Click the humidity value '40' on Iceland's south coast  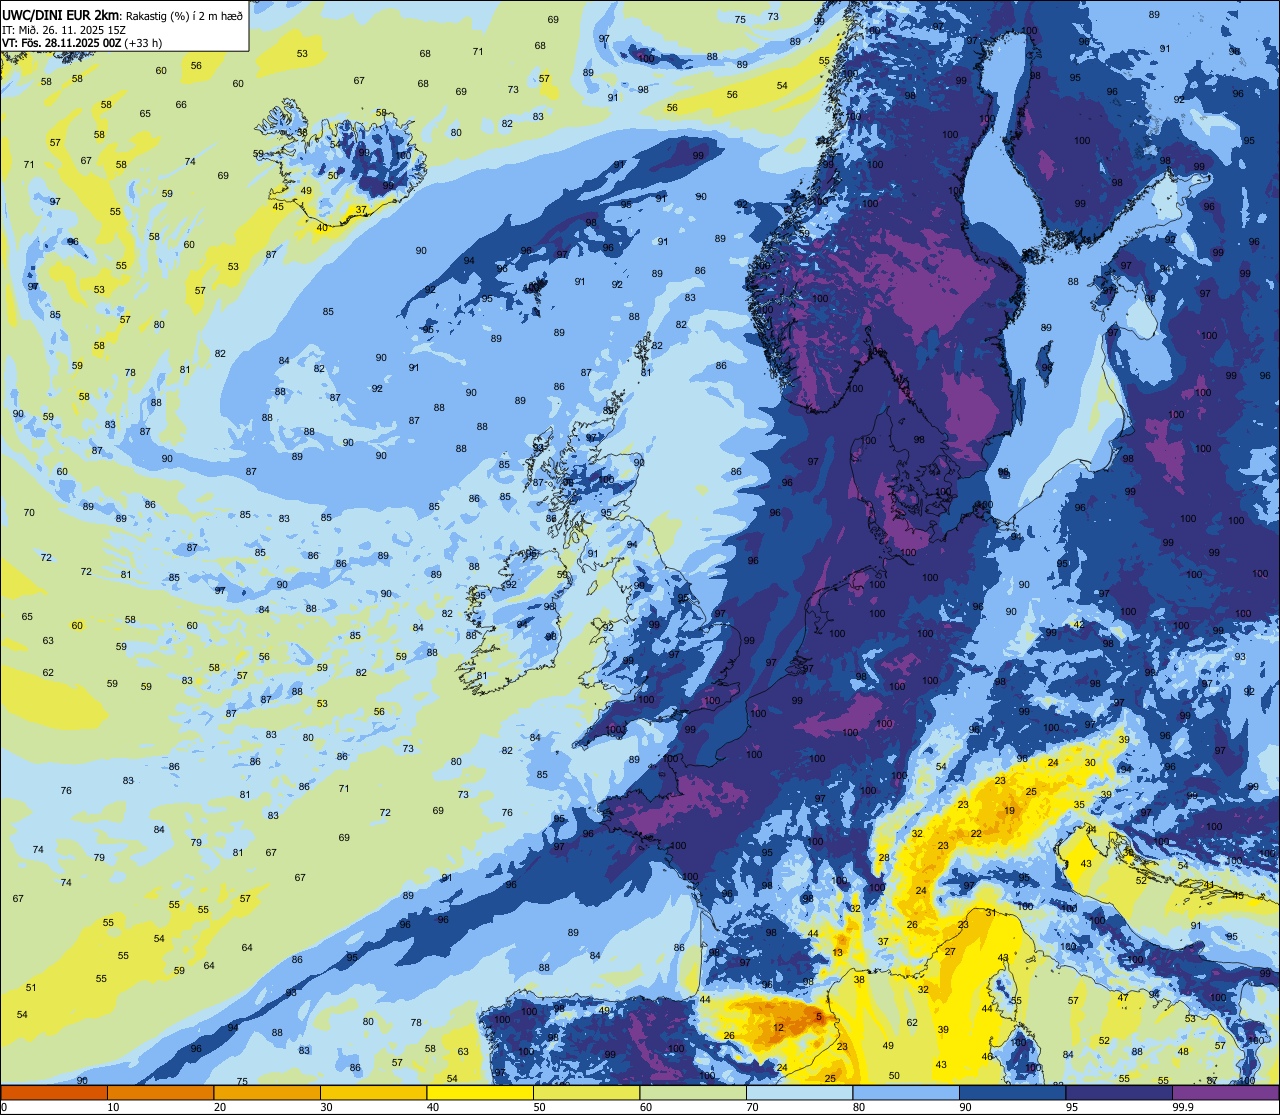(322, 228)
